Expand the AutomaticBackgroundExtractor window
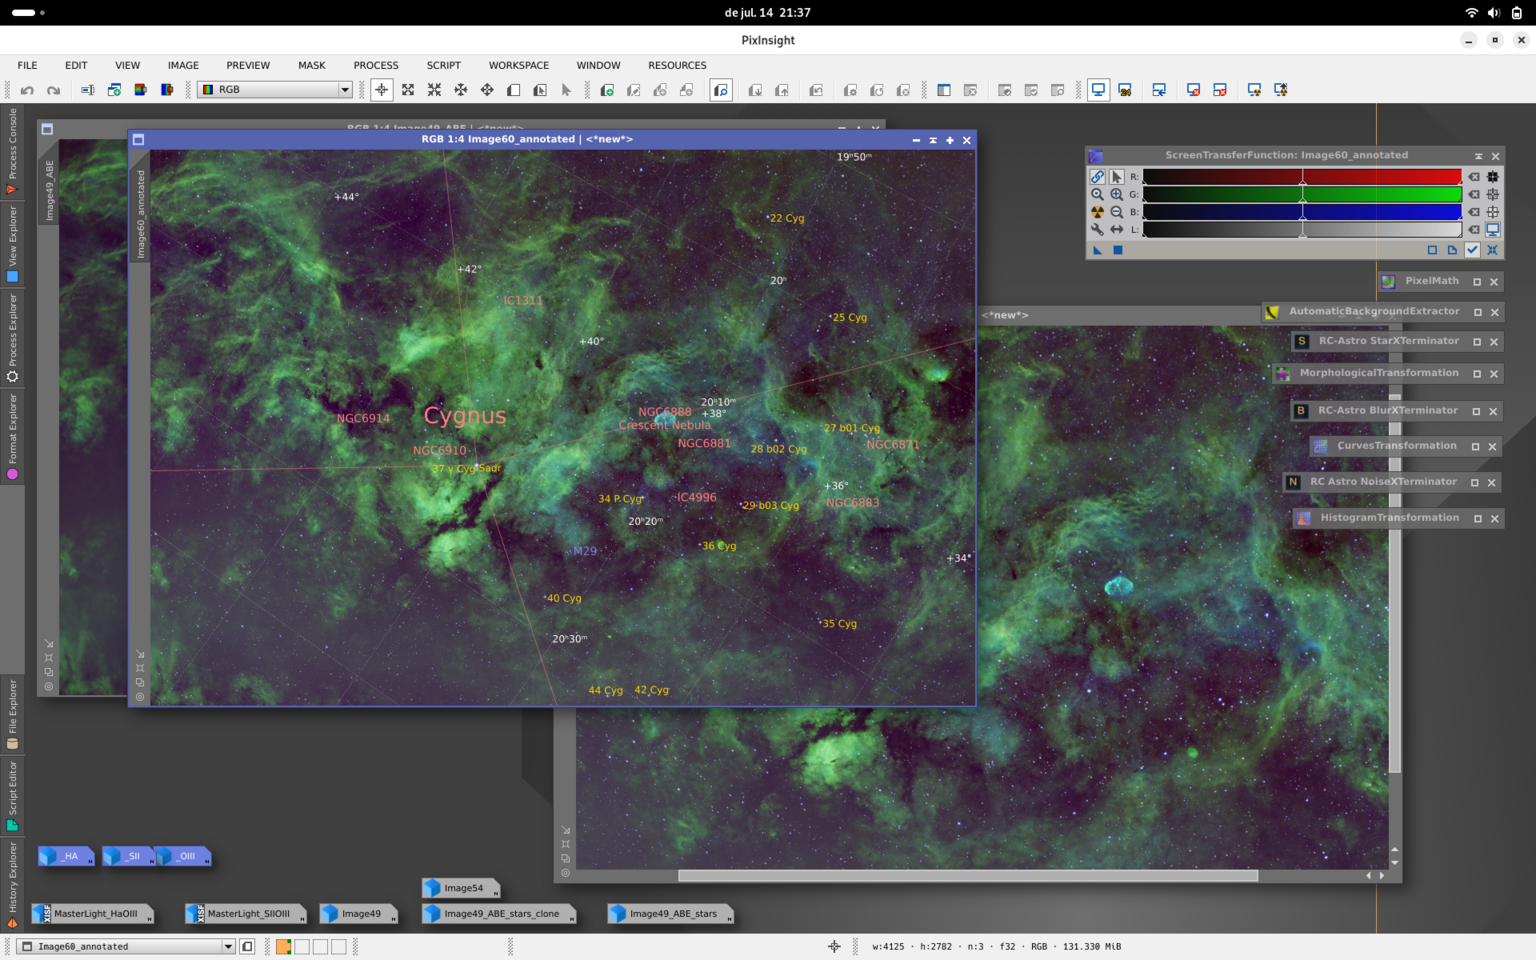 1478,312
